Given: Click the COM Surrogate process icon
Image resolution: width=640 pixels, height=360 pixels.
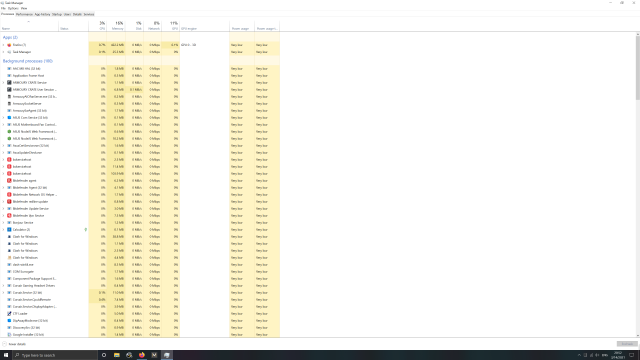Looking at the screenshot, I should click(x=9, y=271).
